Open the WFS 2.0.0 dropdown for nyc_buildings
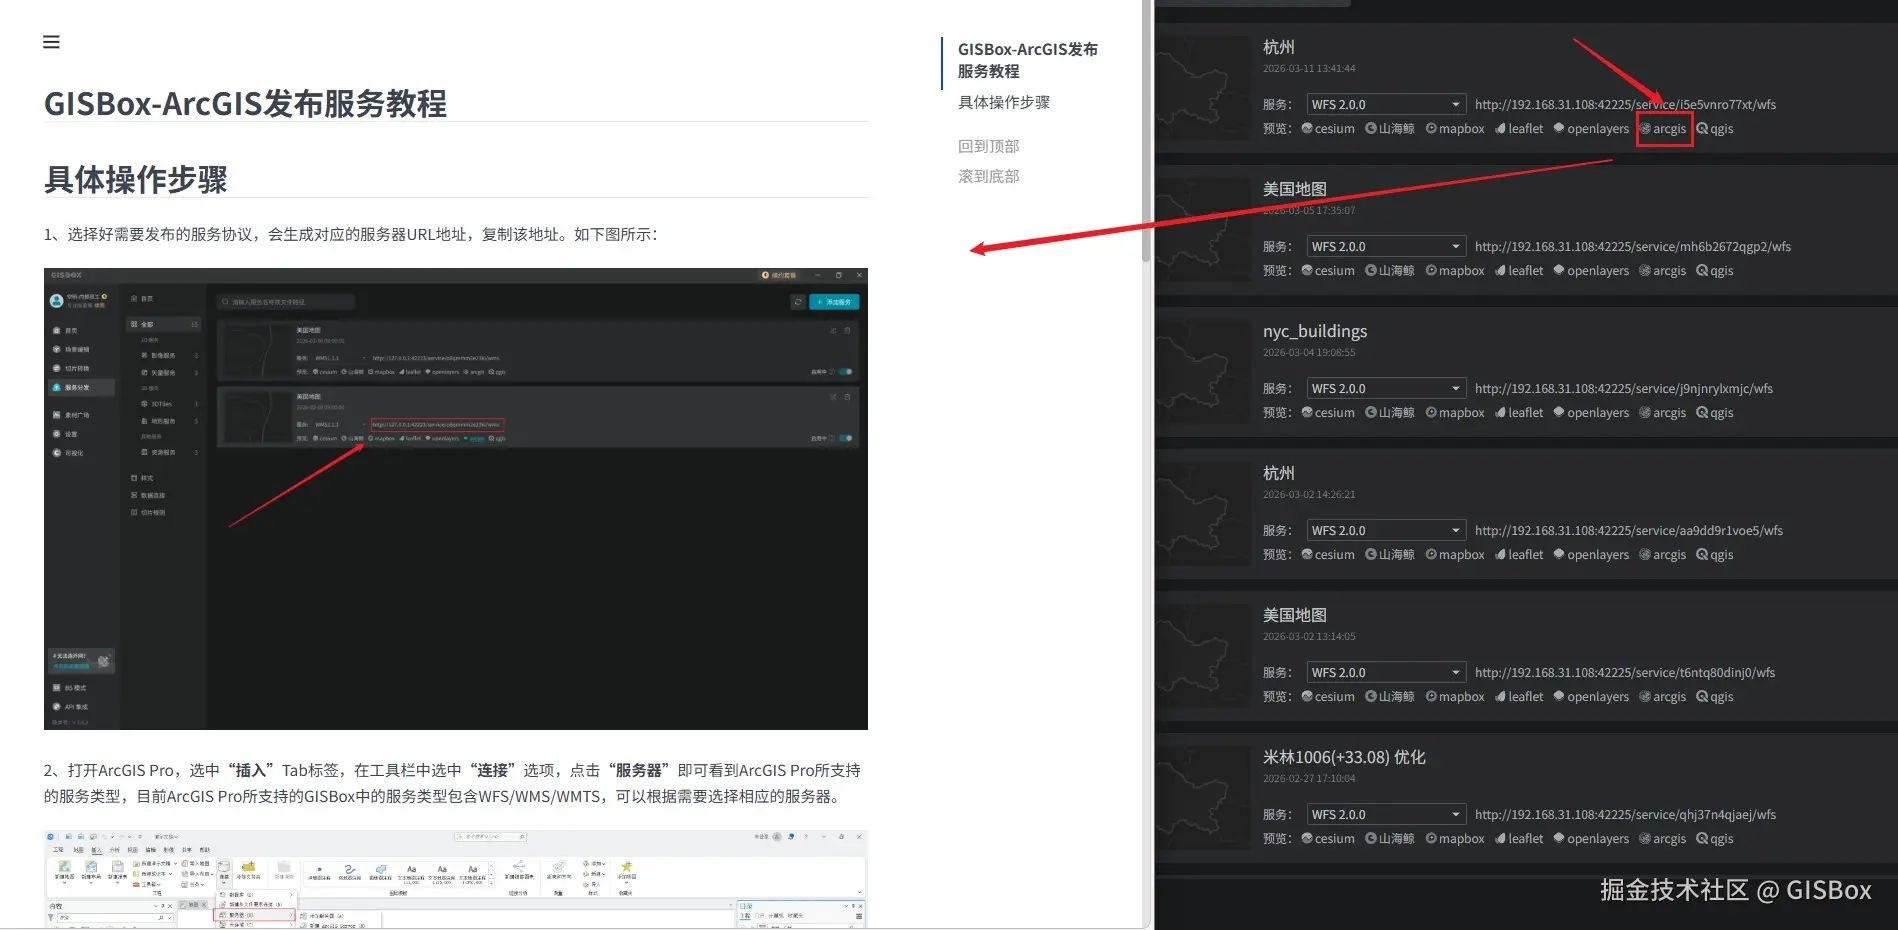The image size is (1898, 930). (1386, 387)
